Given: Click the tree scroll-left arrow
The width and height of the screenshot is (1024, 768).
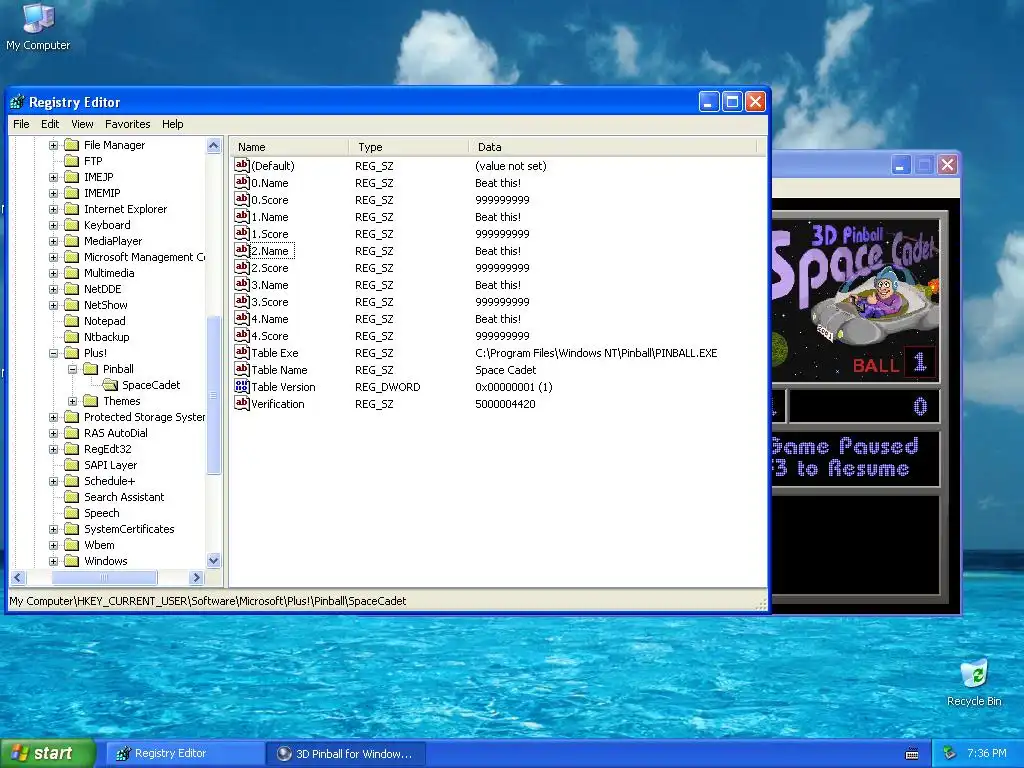Looking at the screenshot, I should [18, 577].
